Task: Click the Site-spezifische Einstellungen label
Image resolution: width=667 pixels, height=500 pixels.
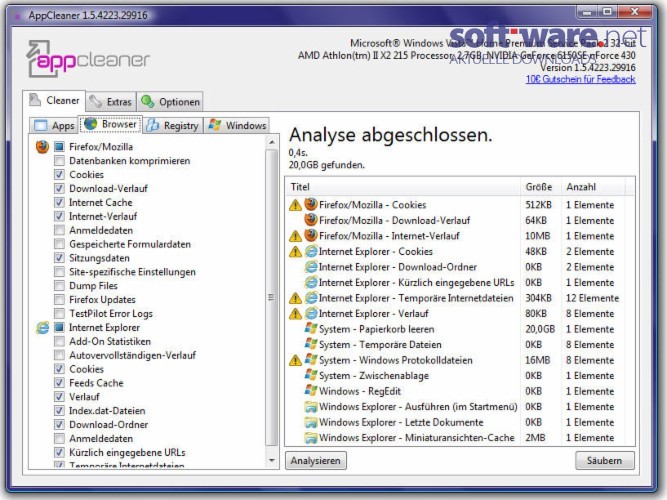Action: (133, 272)
